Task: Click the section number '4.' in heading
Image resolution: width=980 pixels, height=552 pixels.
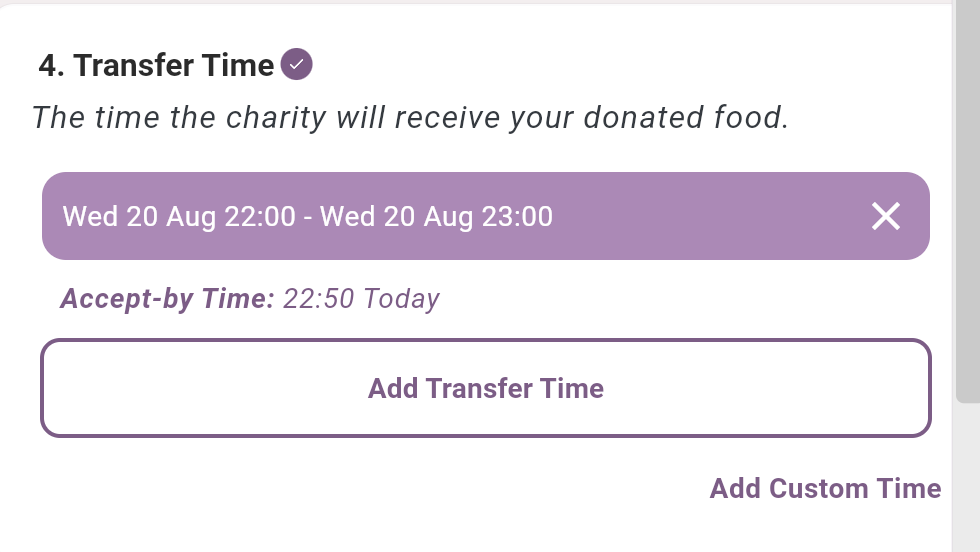Action: (x=52, y=65)
